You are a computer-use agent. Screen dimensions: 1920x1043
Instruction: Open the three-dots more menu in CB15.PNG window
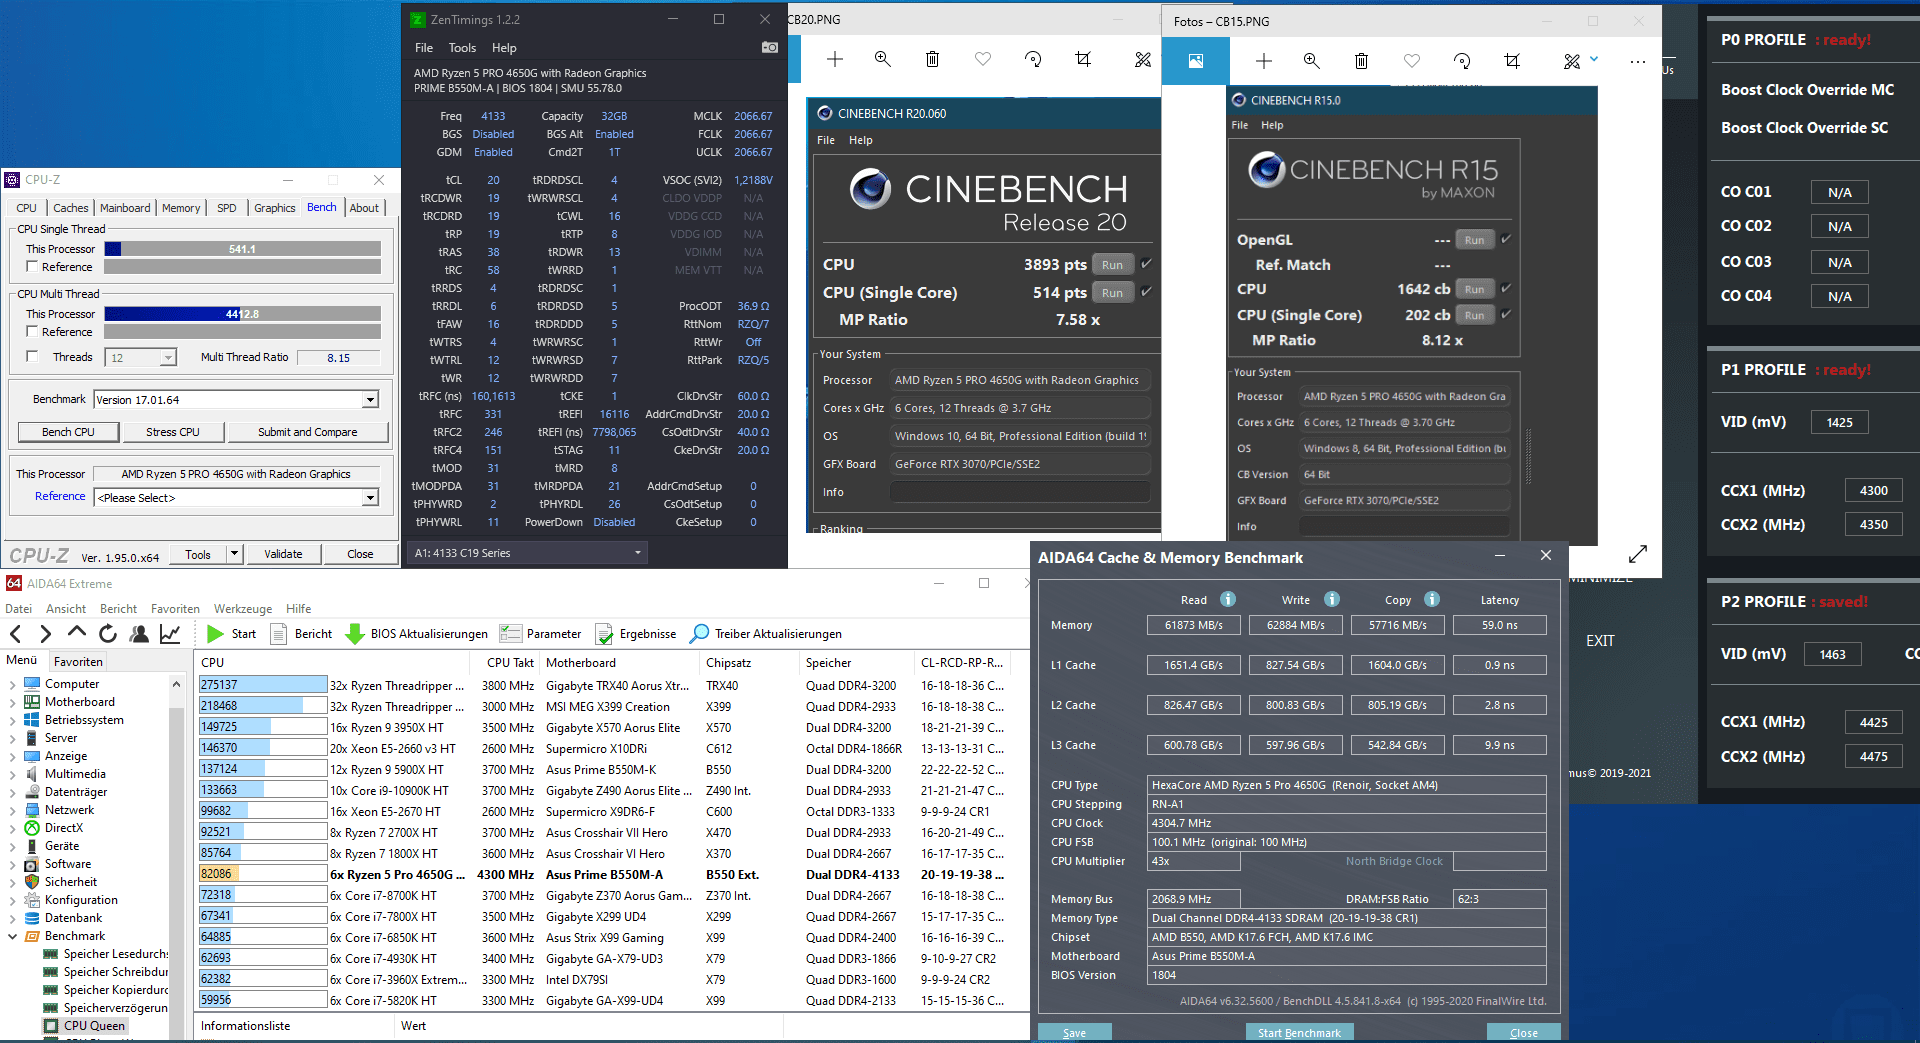tap(1637, 61)
